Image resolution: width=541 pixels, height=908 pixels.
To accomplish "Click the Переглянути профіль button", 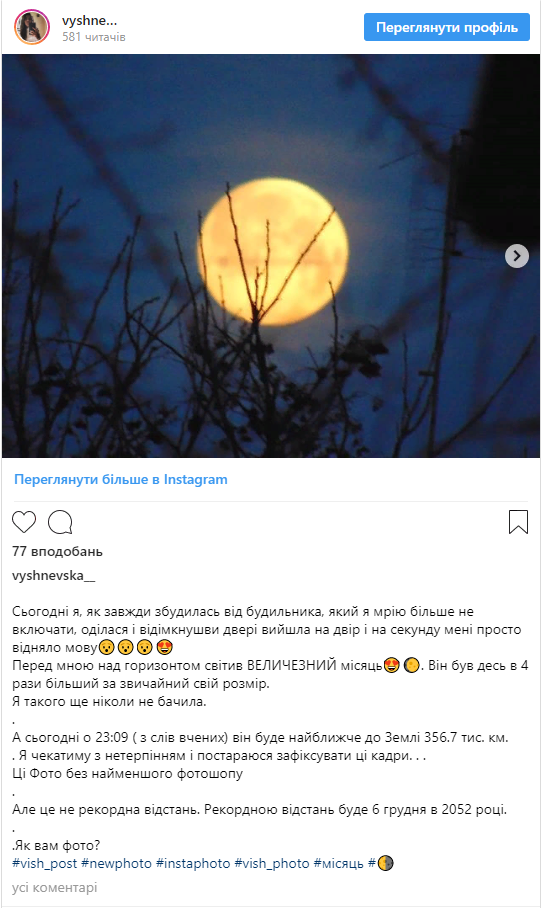I will (x=447, y=27).
